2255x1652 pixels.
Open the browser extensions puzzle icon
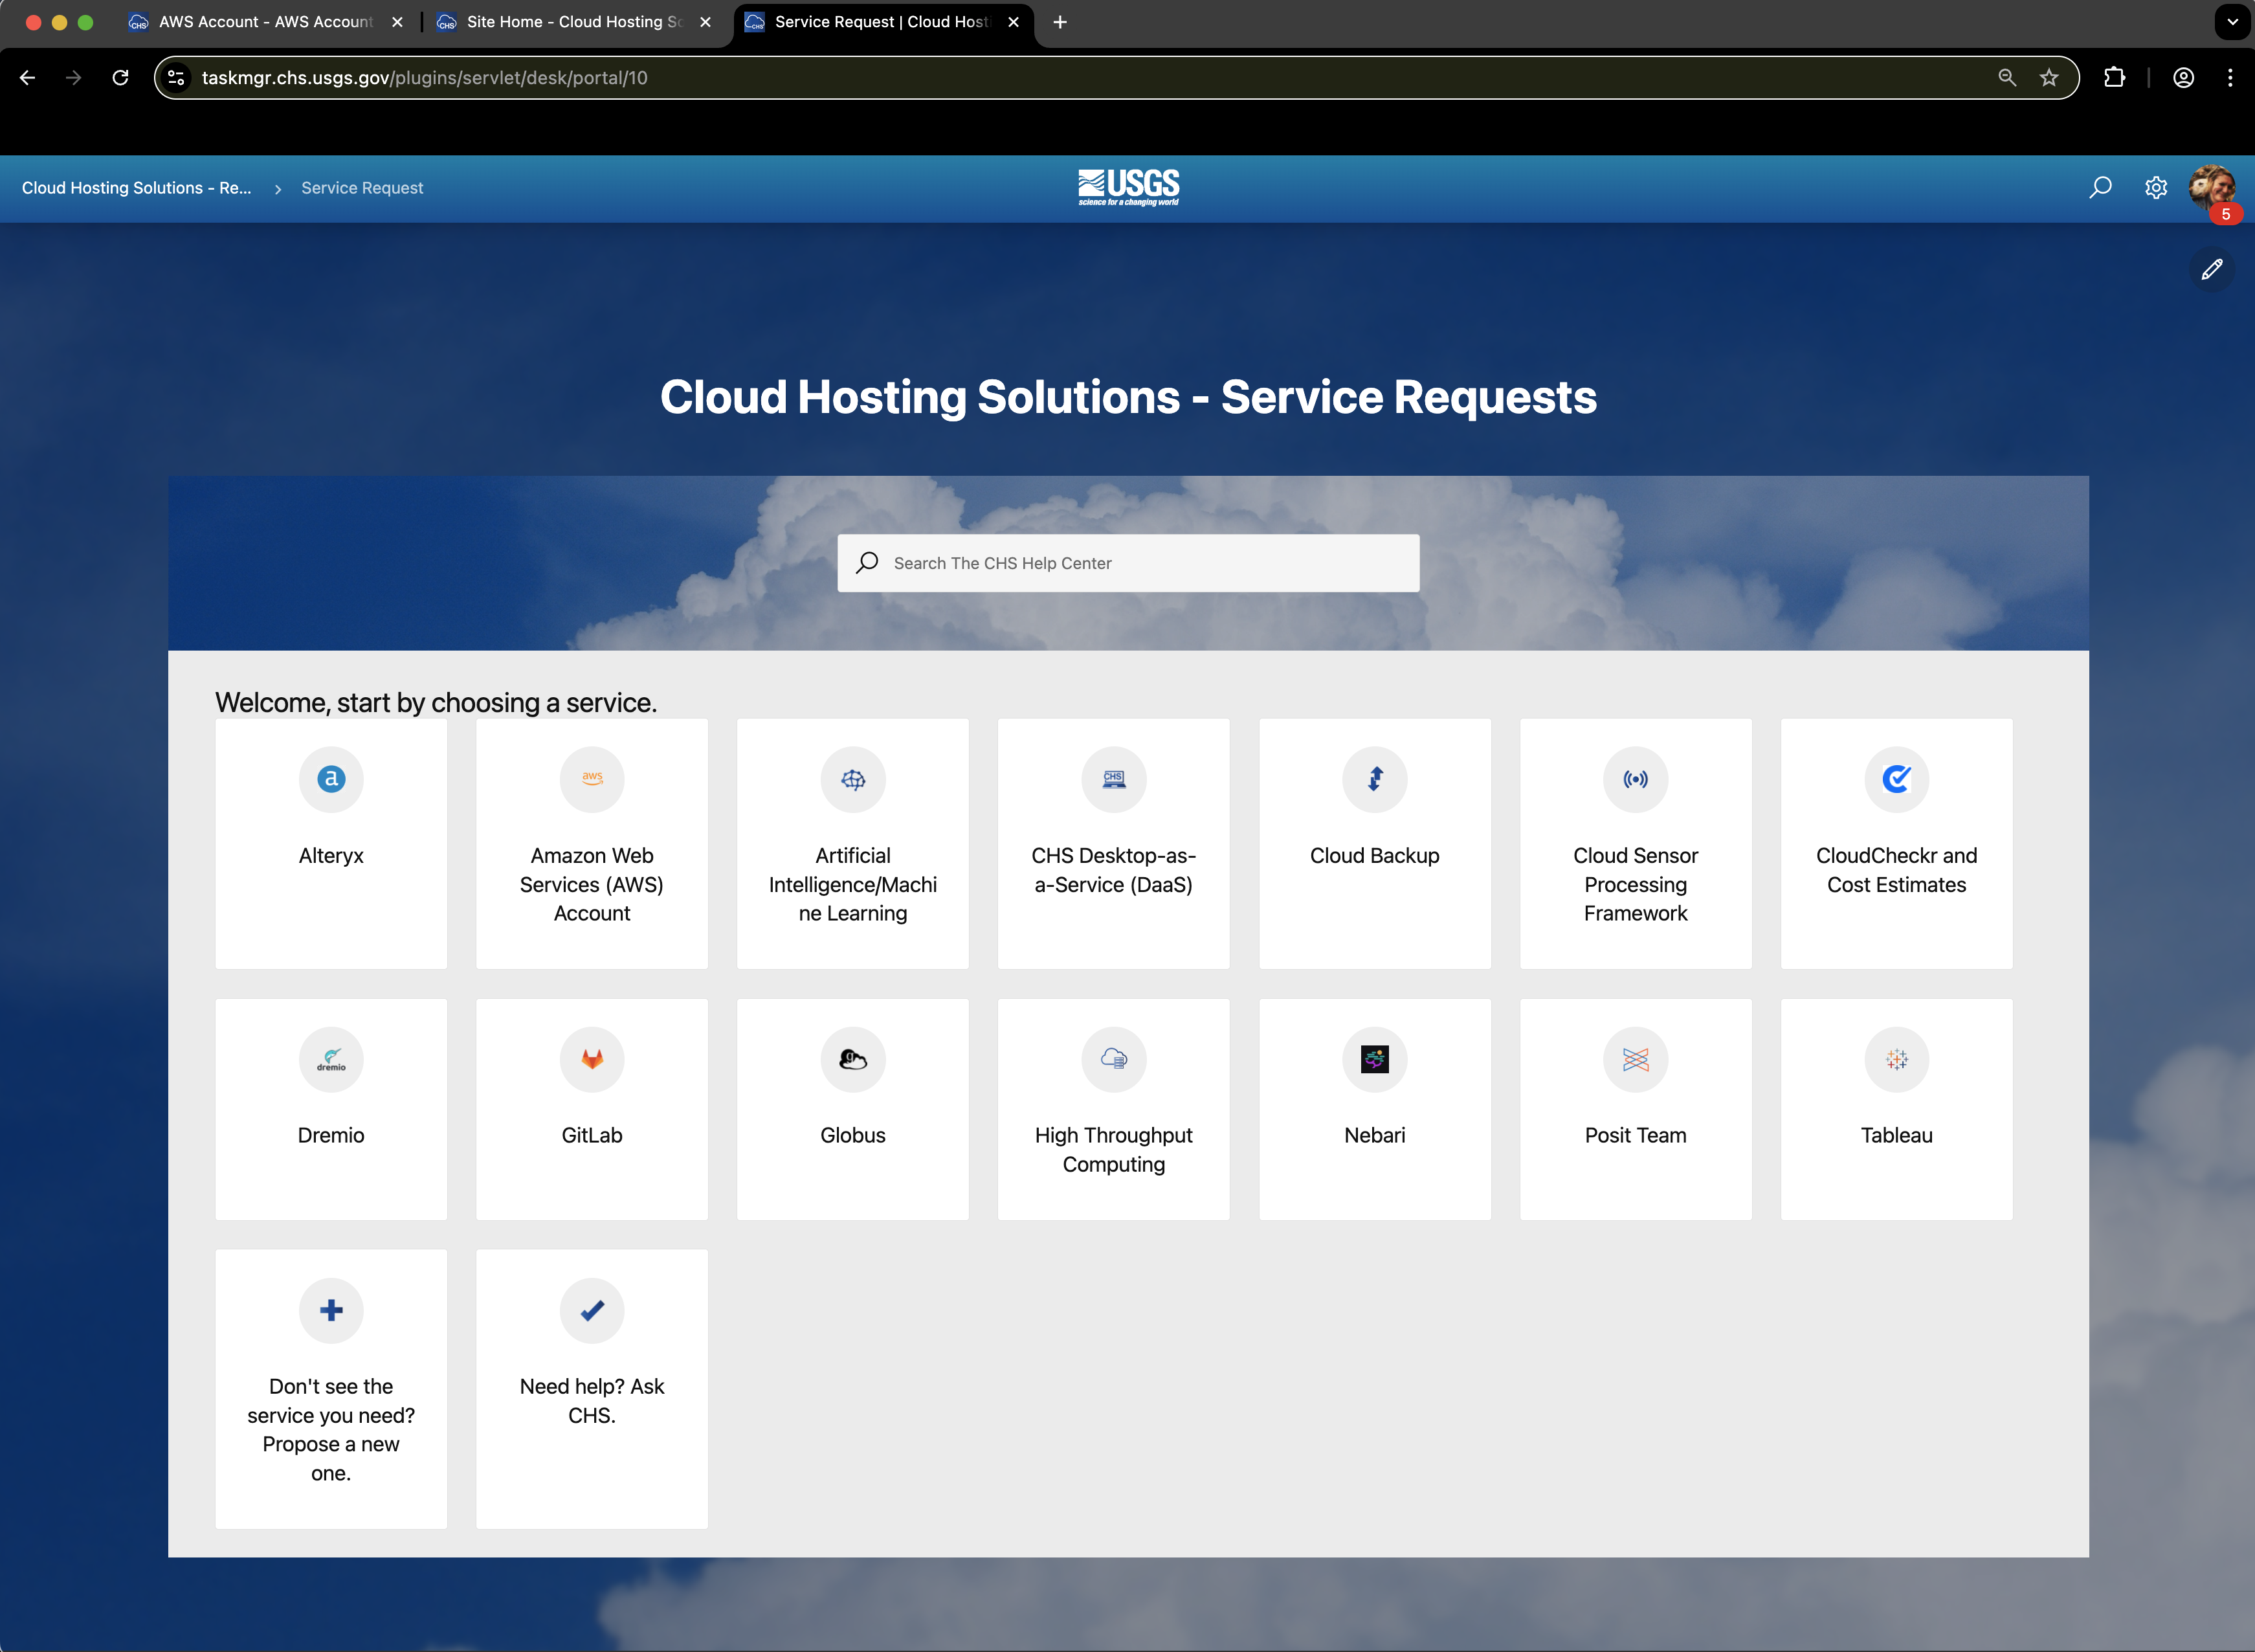pyautogui.click(x=2114, y=78)
